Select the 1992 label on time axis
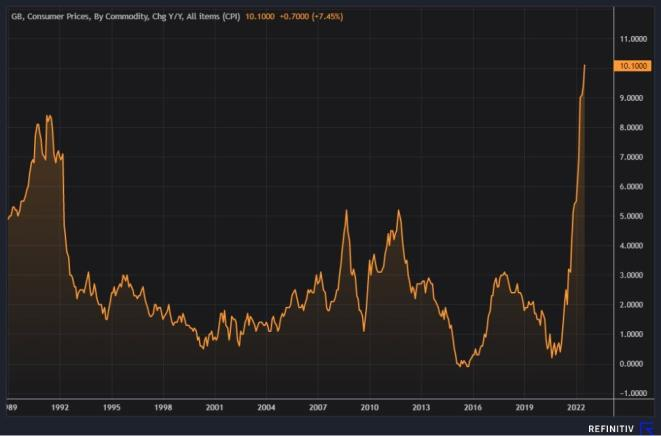 click(x=59, y=408)
